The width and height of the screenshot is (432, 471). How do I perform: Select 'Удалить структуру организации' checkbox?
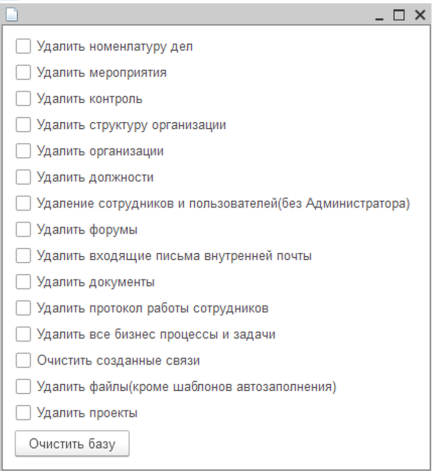pos(23,125)
